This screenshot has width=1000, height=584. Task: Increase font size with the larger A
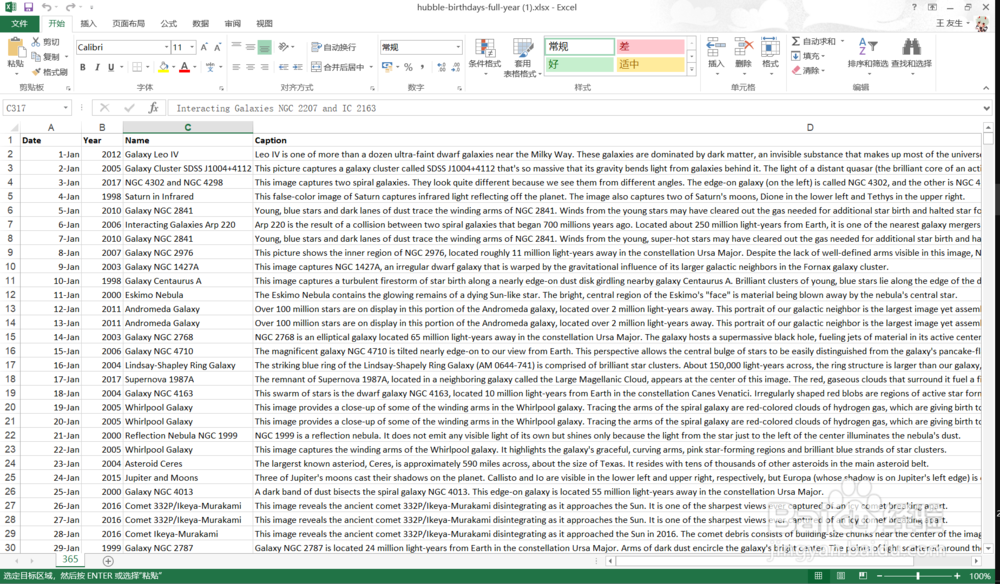coord(204,47)
